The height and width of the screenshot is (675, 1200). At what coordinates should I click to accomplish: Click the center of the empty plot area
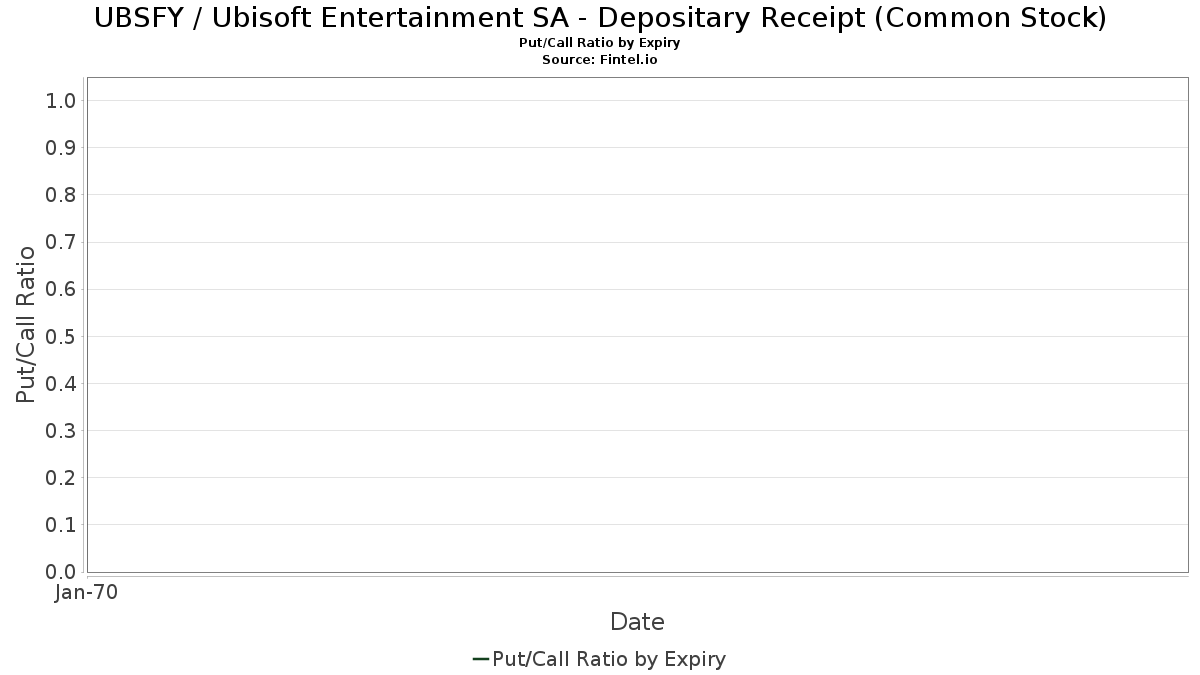point(637,324)
